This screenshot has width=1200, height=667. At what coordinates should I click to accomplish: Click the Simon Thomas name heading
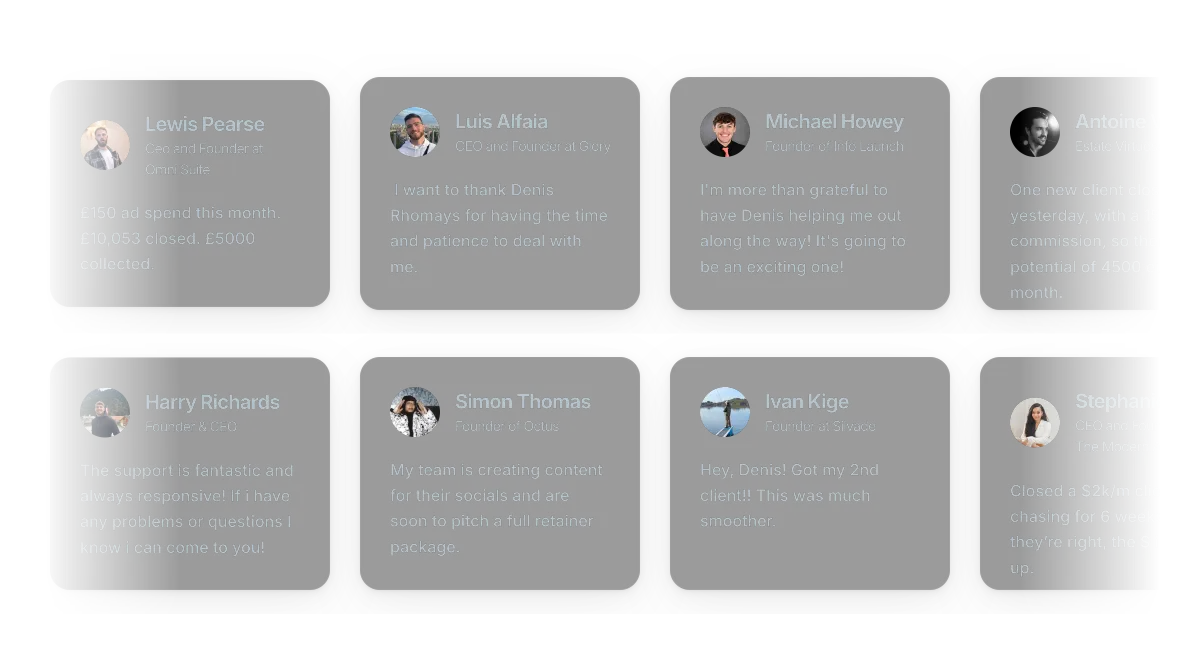tap(523, 401)
